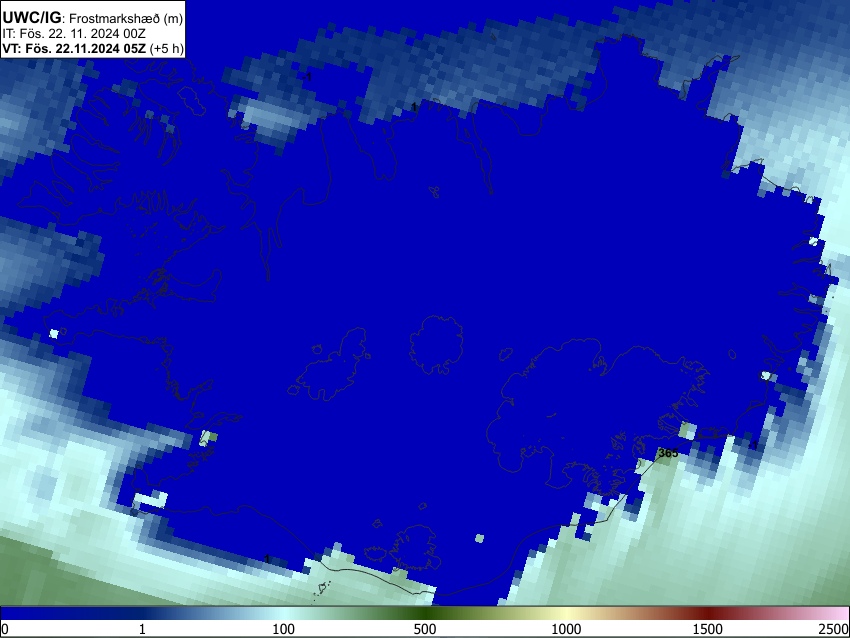850x638 pixels.
Task: Click the "2500" label on the color scale
Action: click(834, 629)
